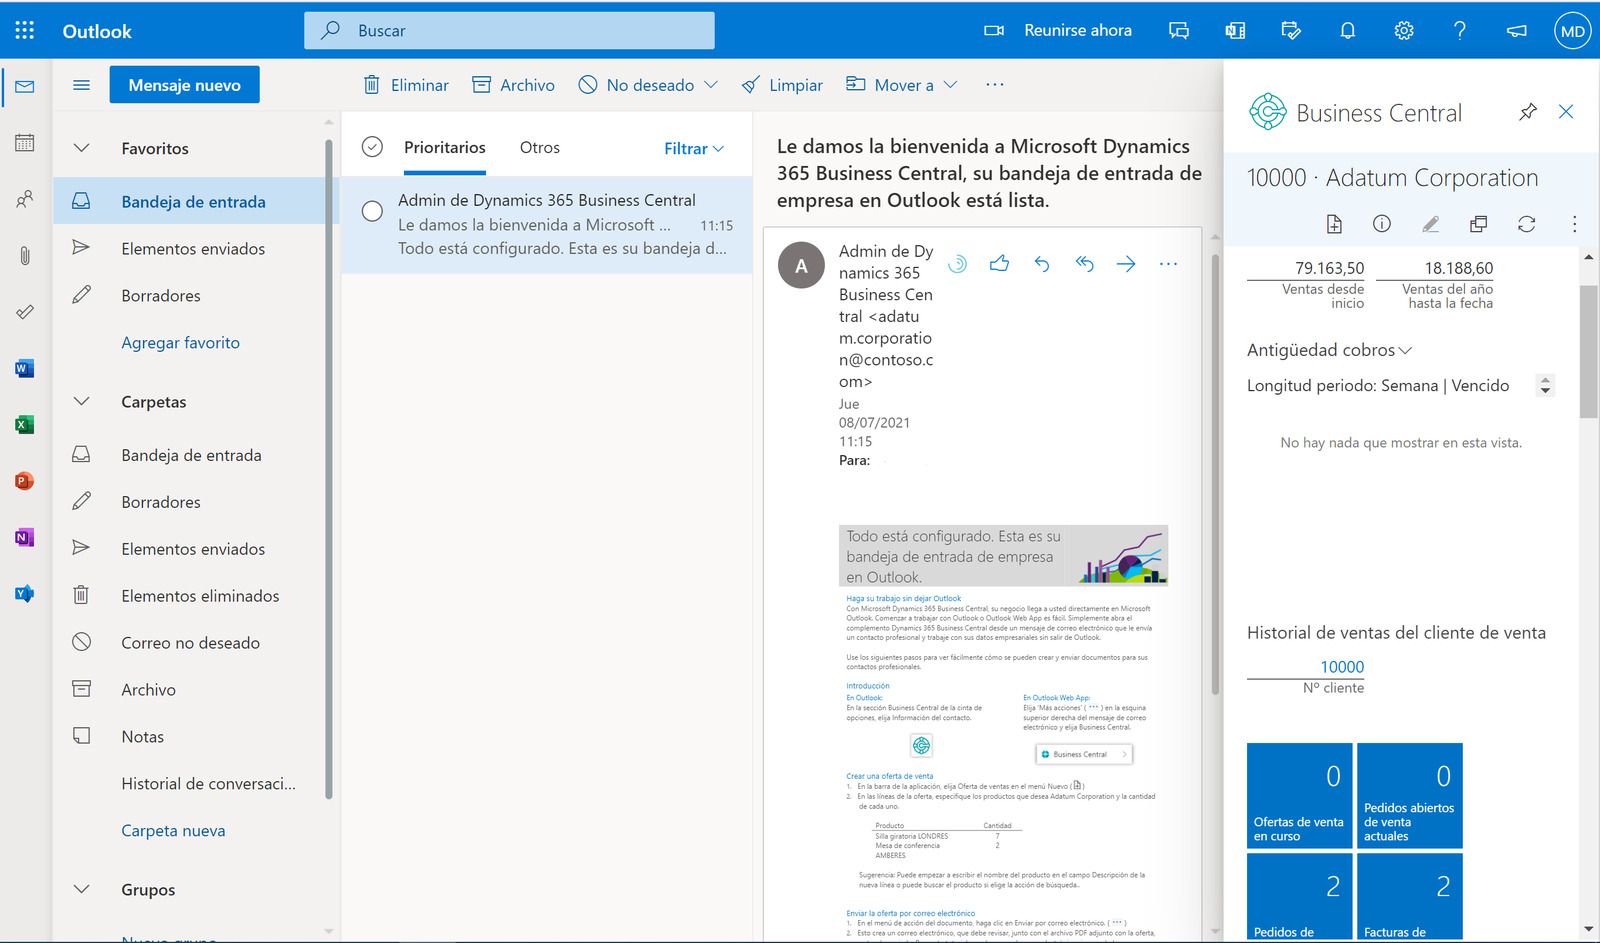Viewport: 1600px width, 943px height.
Task: Refresh the Business Central pane
Action: pyautogui.click(x=1526, y=224)
